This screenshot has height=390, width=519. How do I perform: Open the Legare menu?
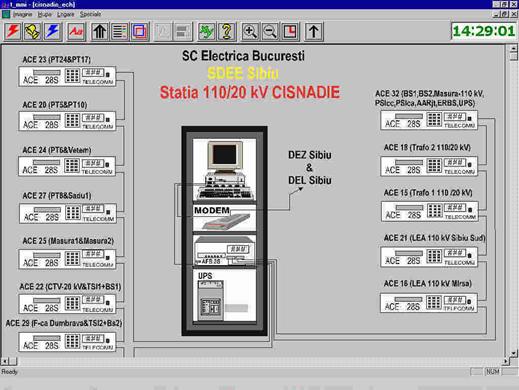pyautogui.click(x=66, y=14)
